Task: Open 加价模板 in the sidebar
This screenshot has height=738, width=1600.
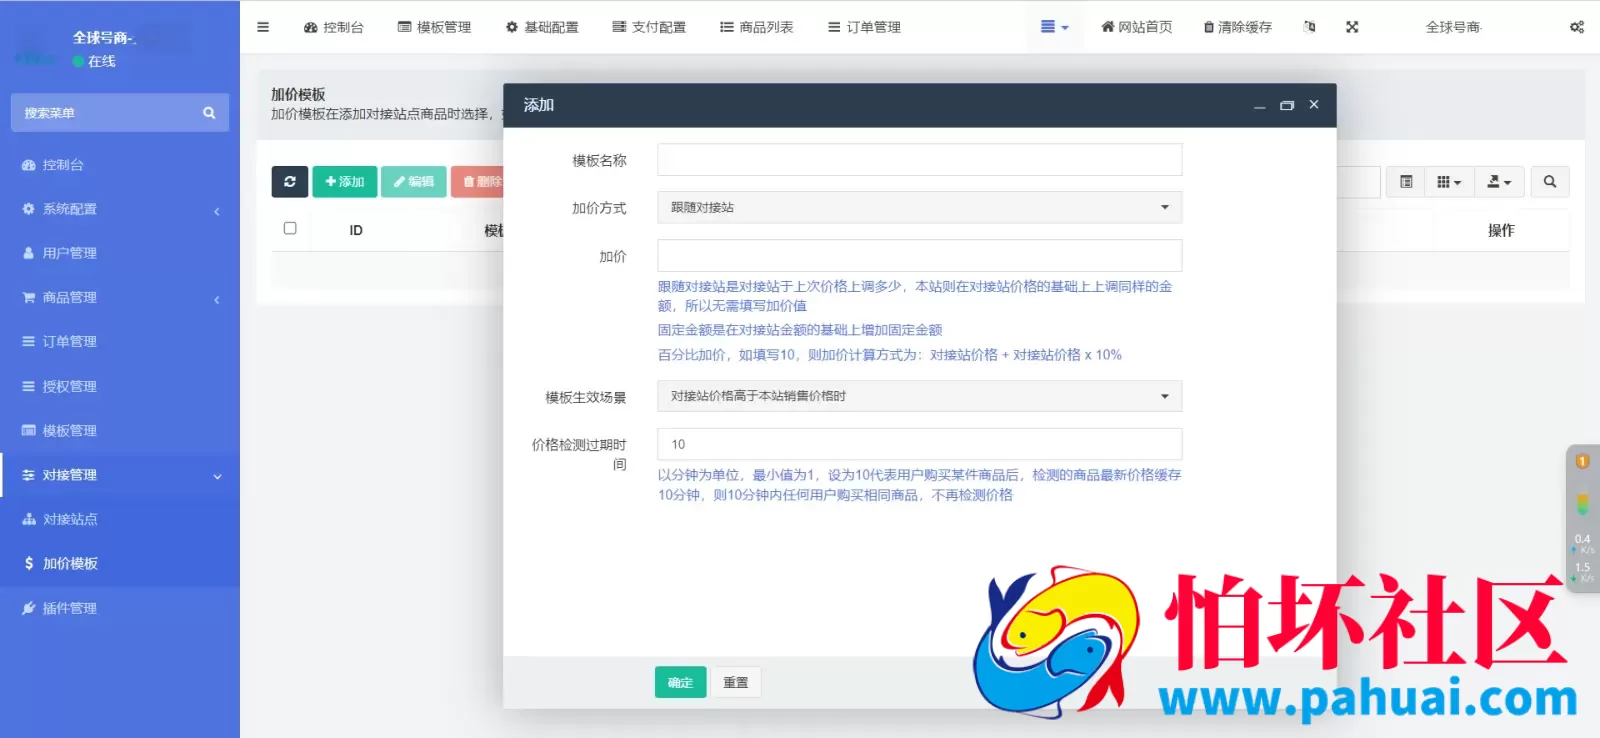Action: (120, 563)
